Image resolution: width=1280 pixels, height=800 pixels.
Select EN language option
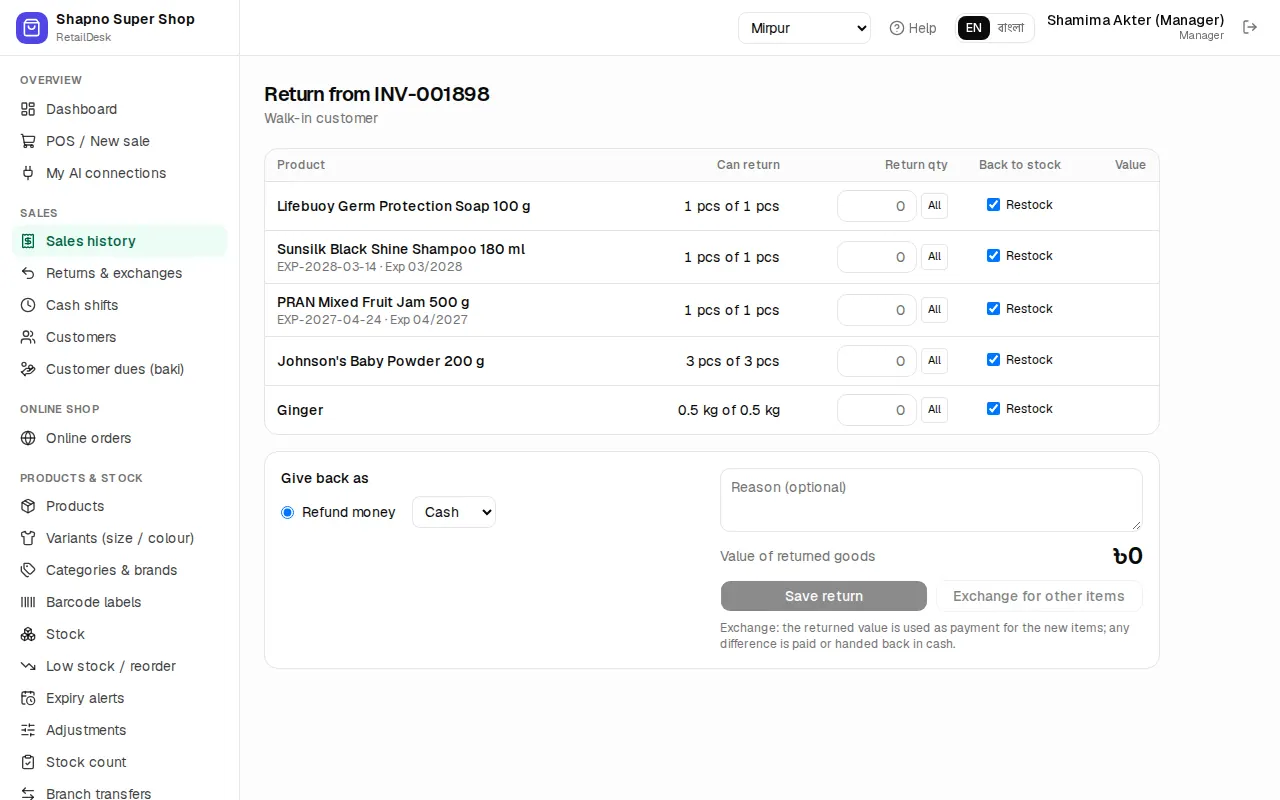coord(974,28)
